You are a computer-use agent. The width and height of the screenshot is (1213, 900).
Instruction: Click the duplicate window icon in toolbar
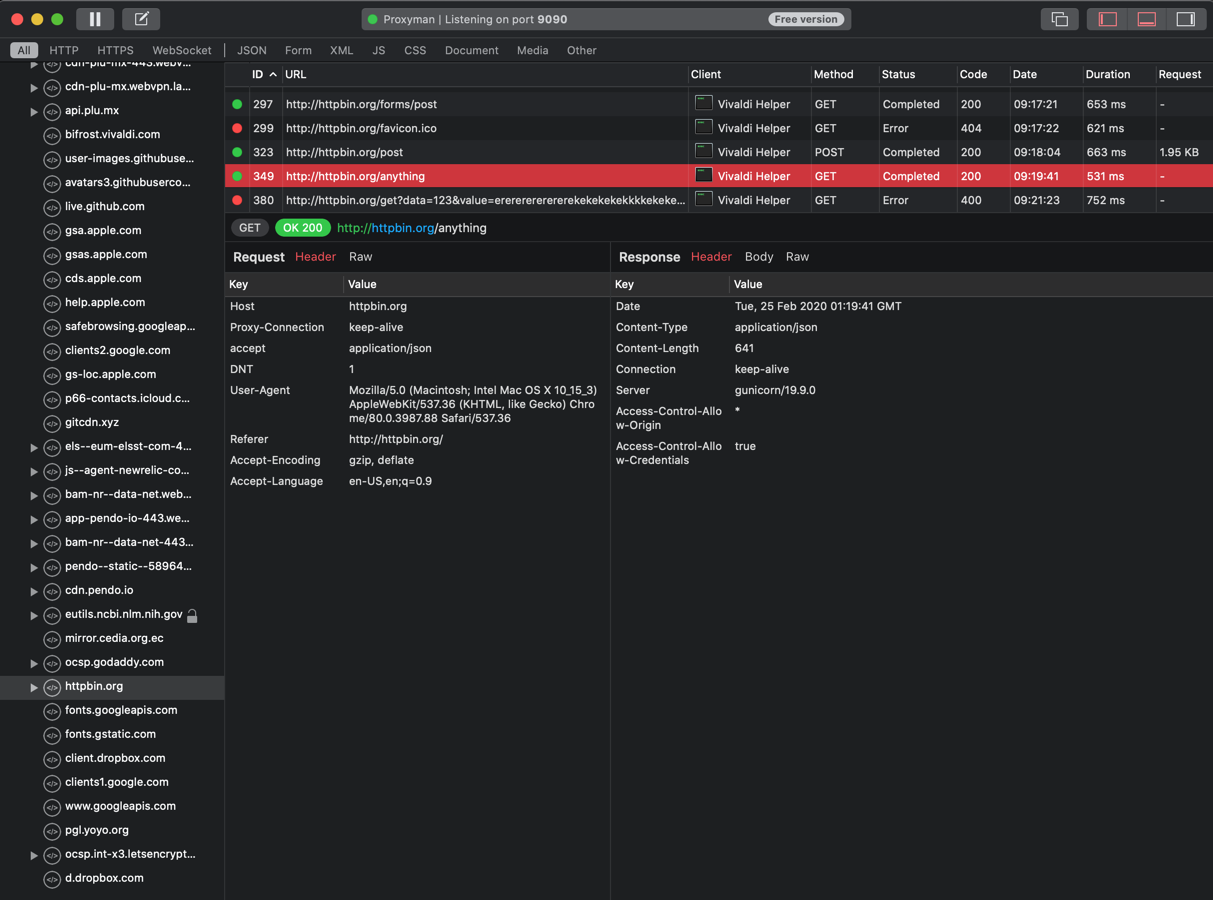[1059, 19]
